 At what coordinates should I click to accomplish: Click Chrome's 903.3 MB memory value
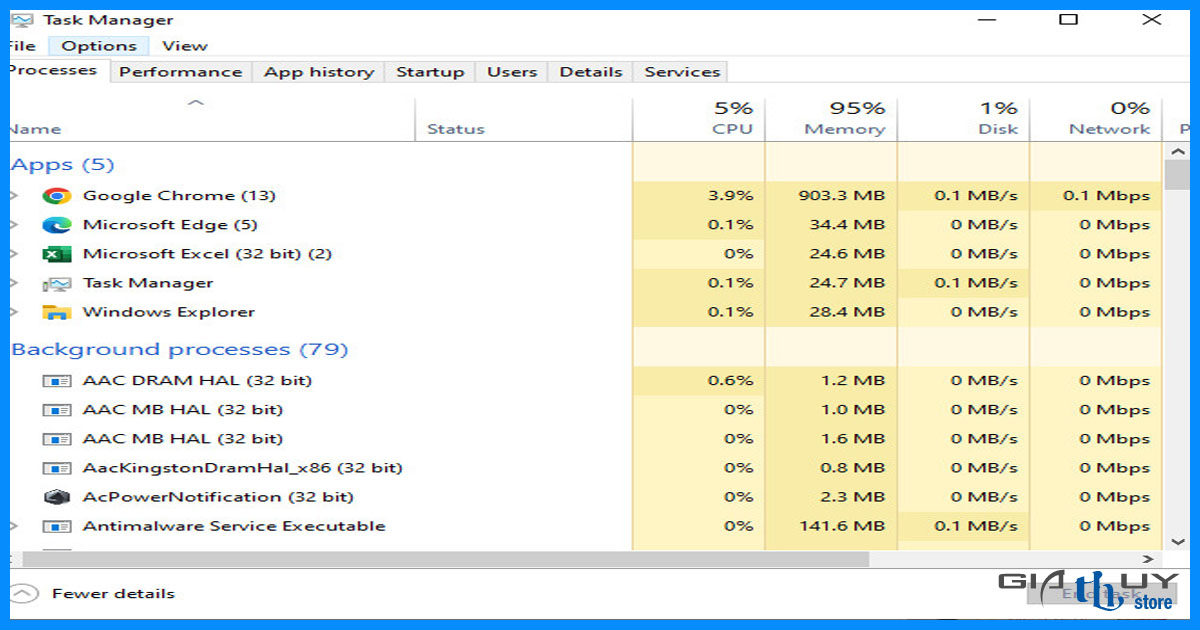[842, 196]
